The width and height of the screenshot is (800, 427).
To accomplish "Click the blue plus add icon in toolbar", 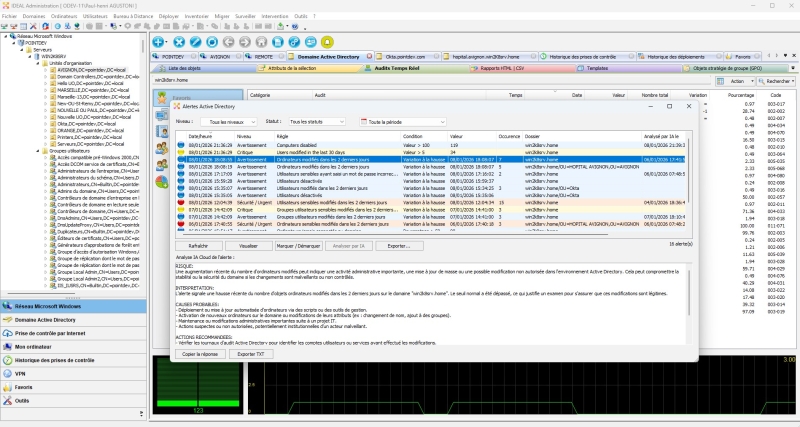I will point(159,42).
